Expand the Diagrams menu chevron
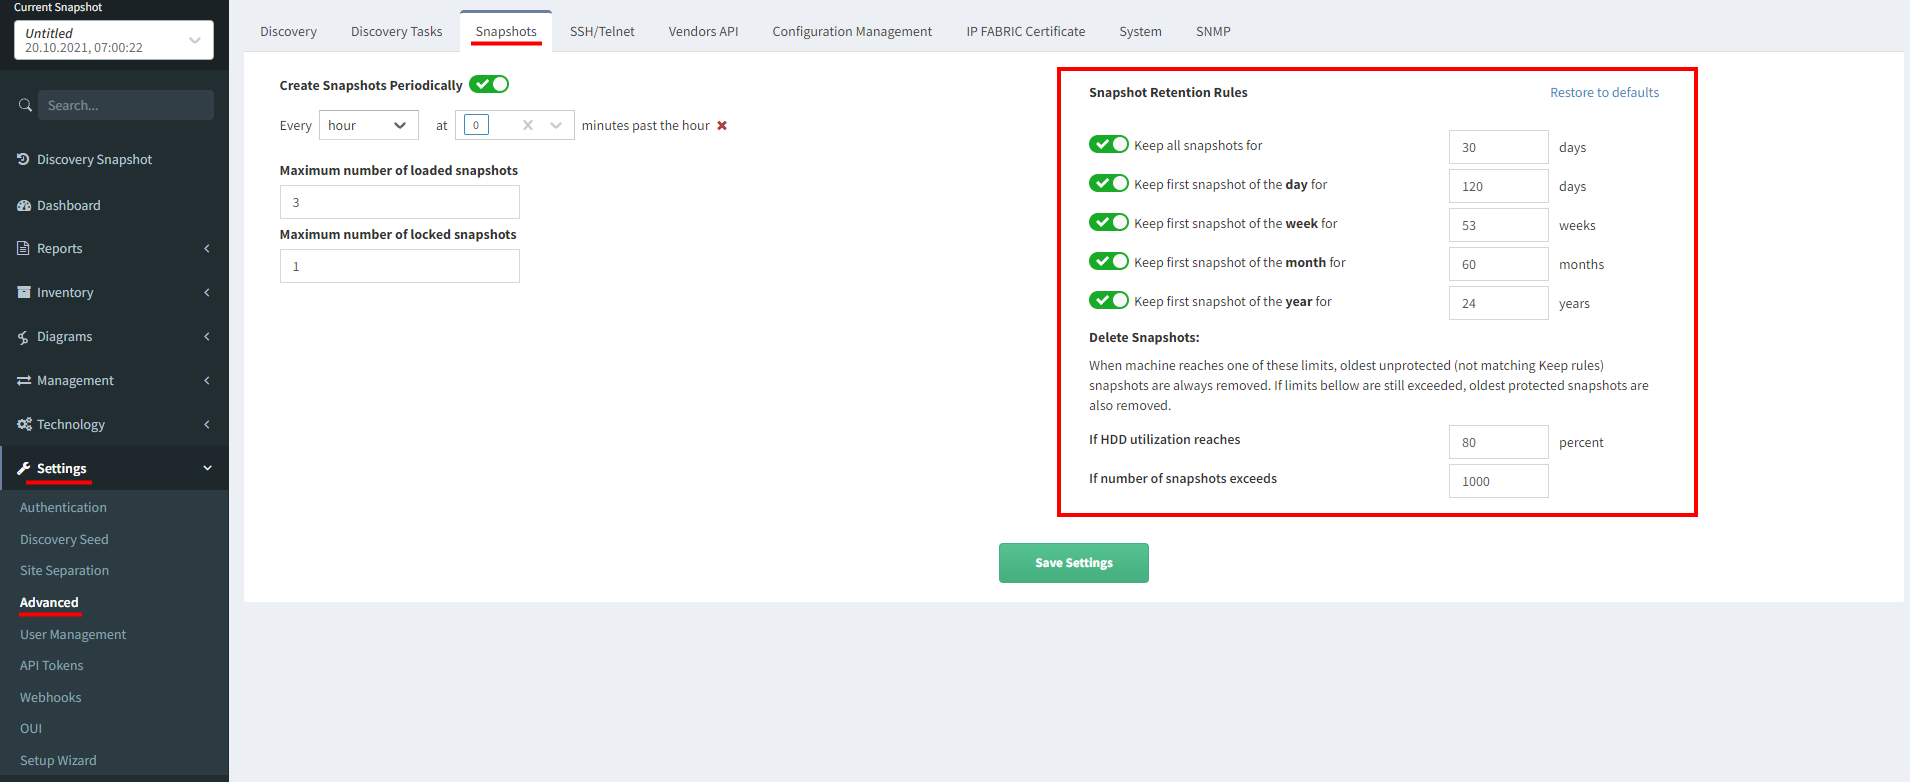Image resolution: width=1910 pixels, height=782 pixels. click(207, 336)
